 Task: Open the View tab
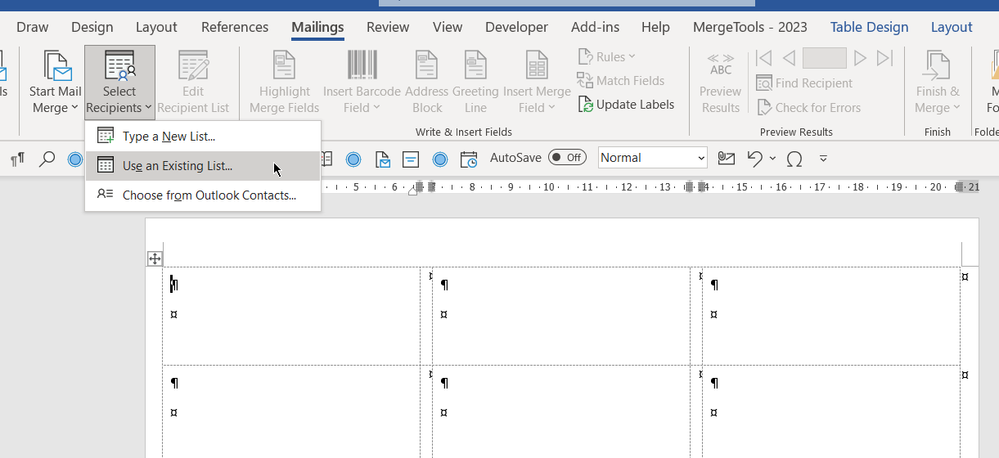click(447, 27)
